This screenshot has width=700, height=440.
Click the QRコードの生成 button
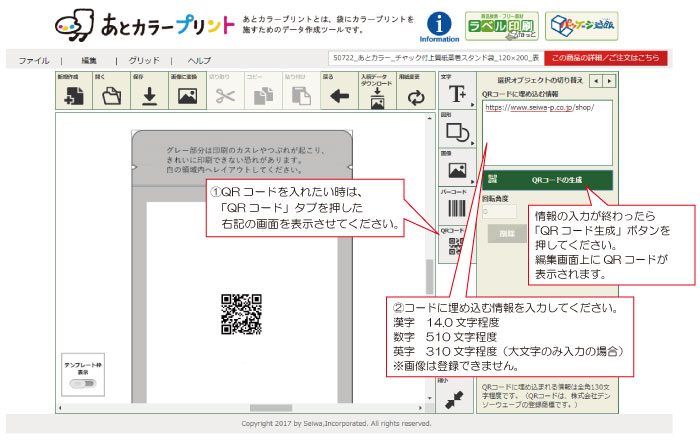547,180
